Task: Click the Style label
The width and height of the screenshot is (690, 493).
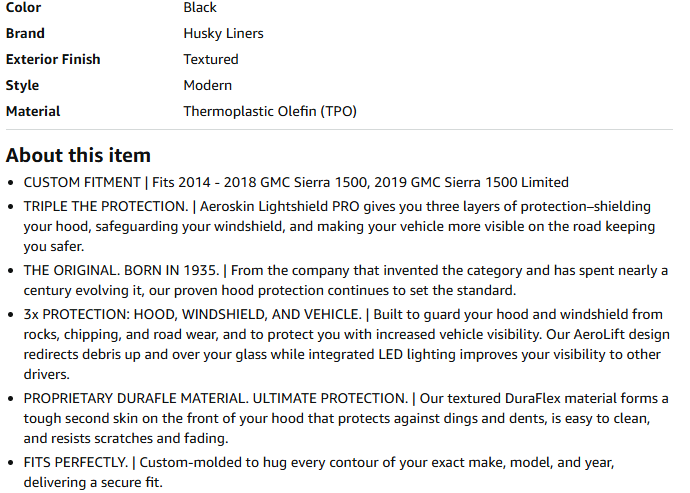Action: coord(22,85)
